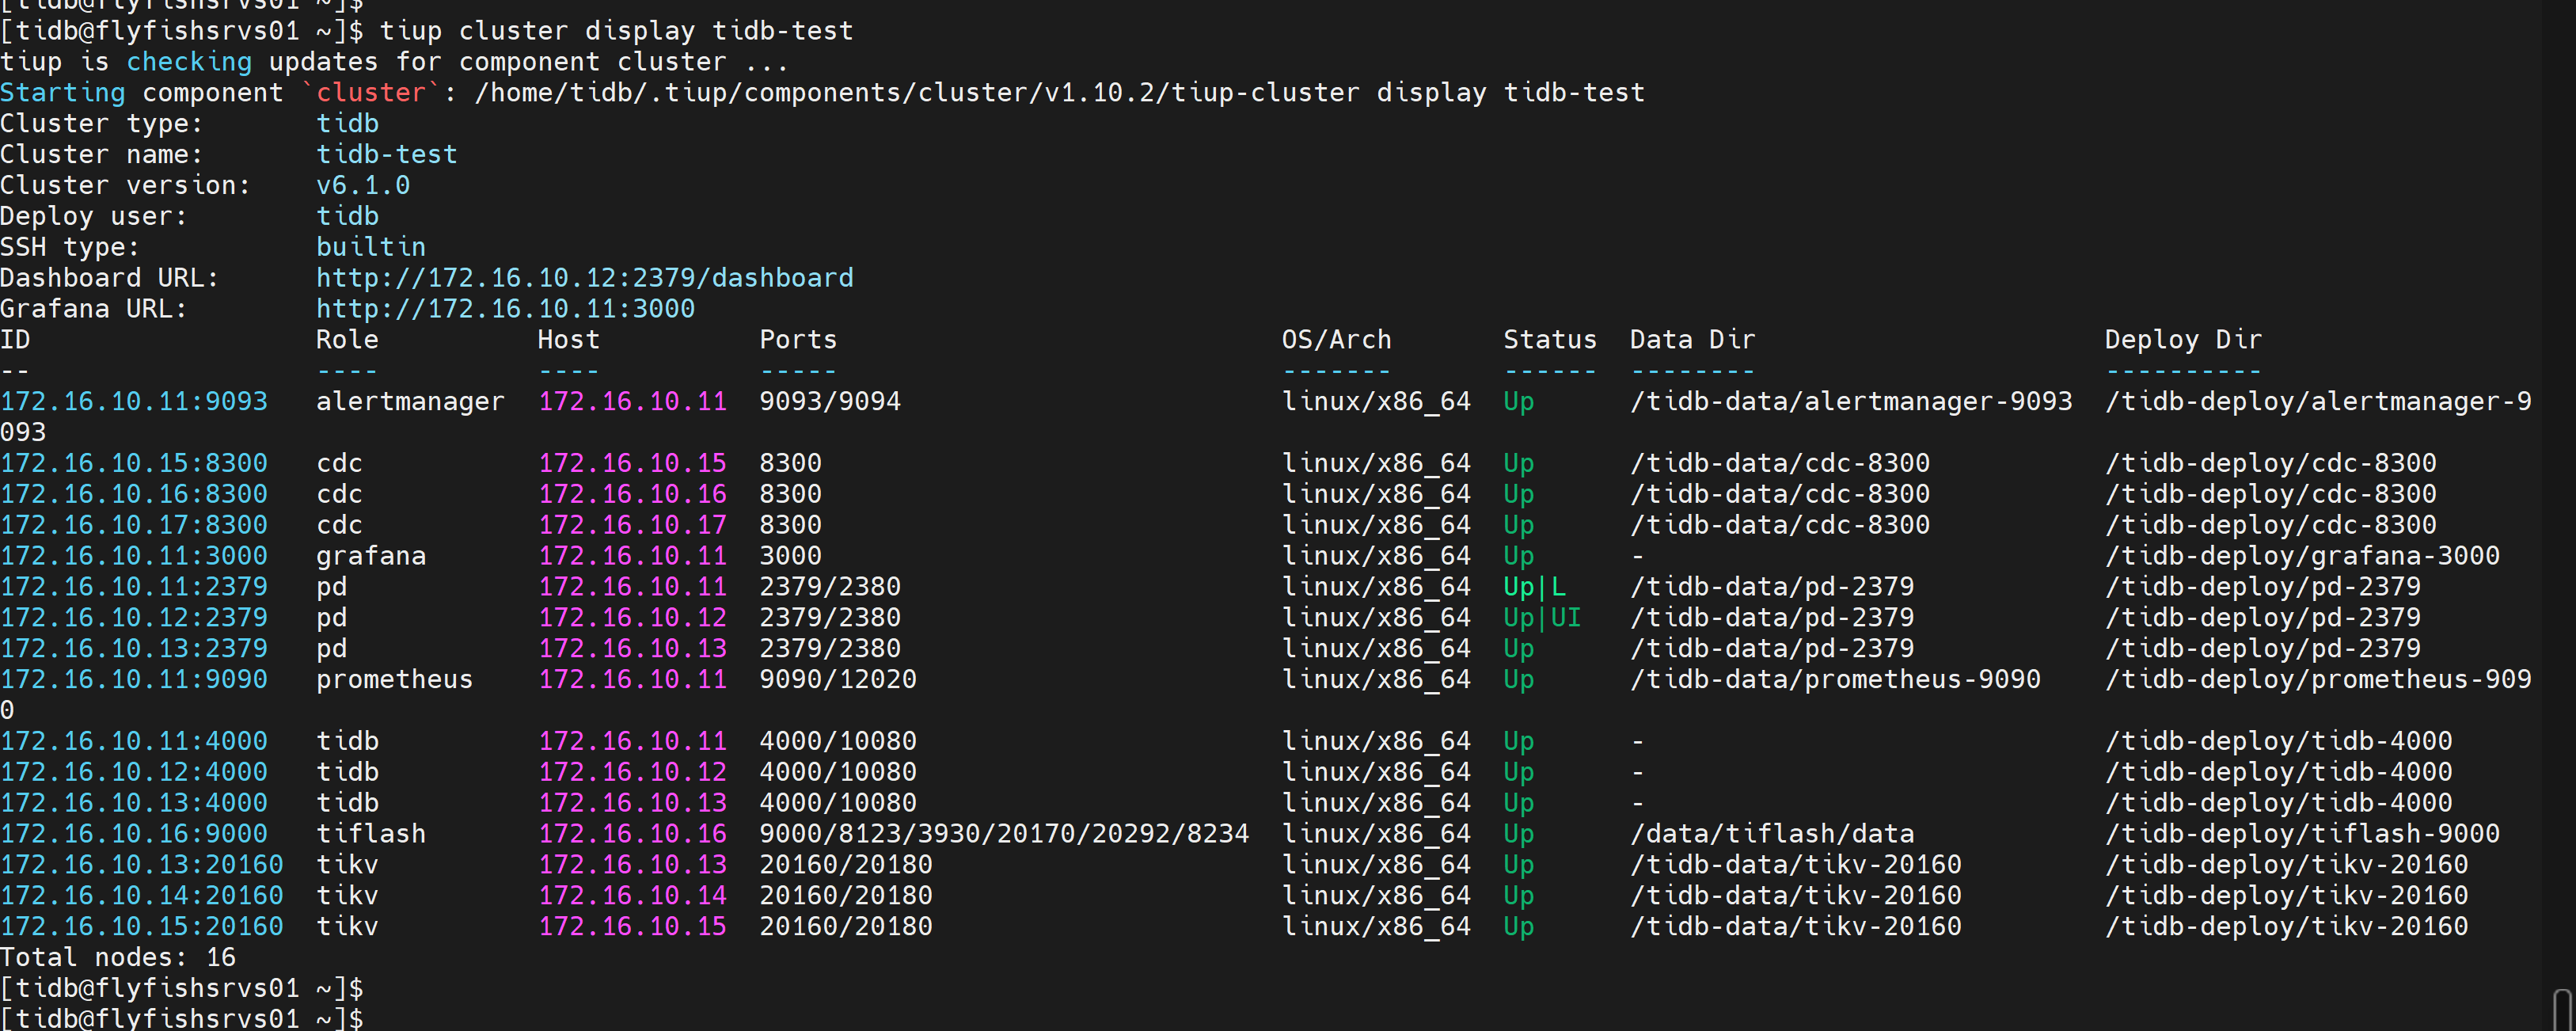2576x1031 pixels.
Task: Click cluster name value tidb-test
Action: (x=387, y=154)
